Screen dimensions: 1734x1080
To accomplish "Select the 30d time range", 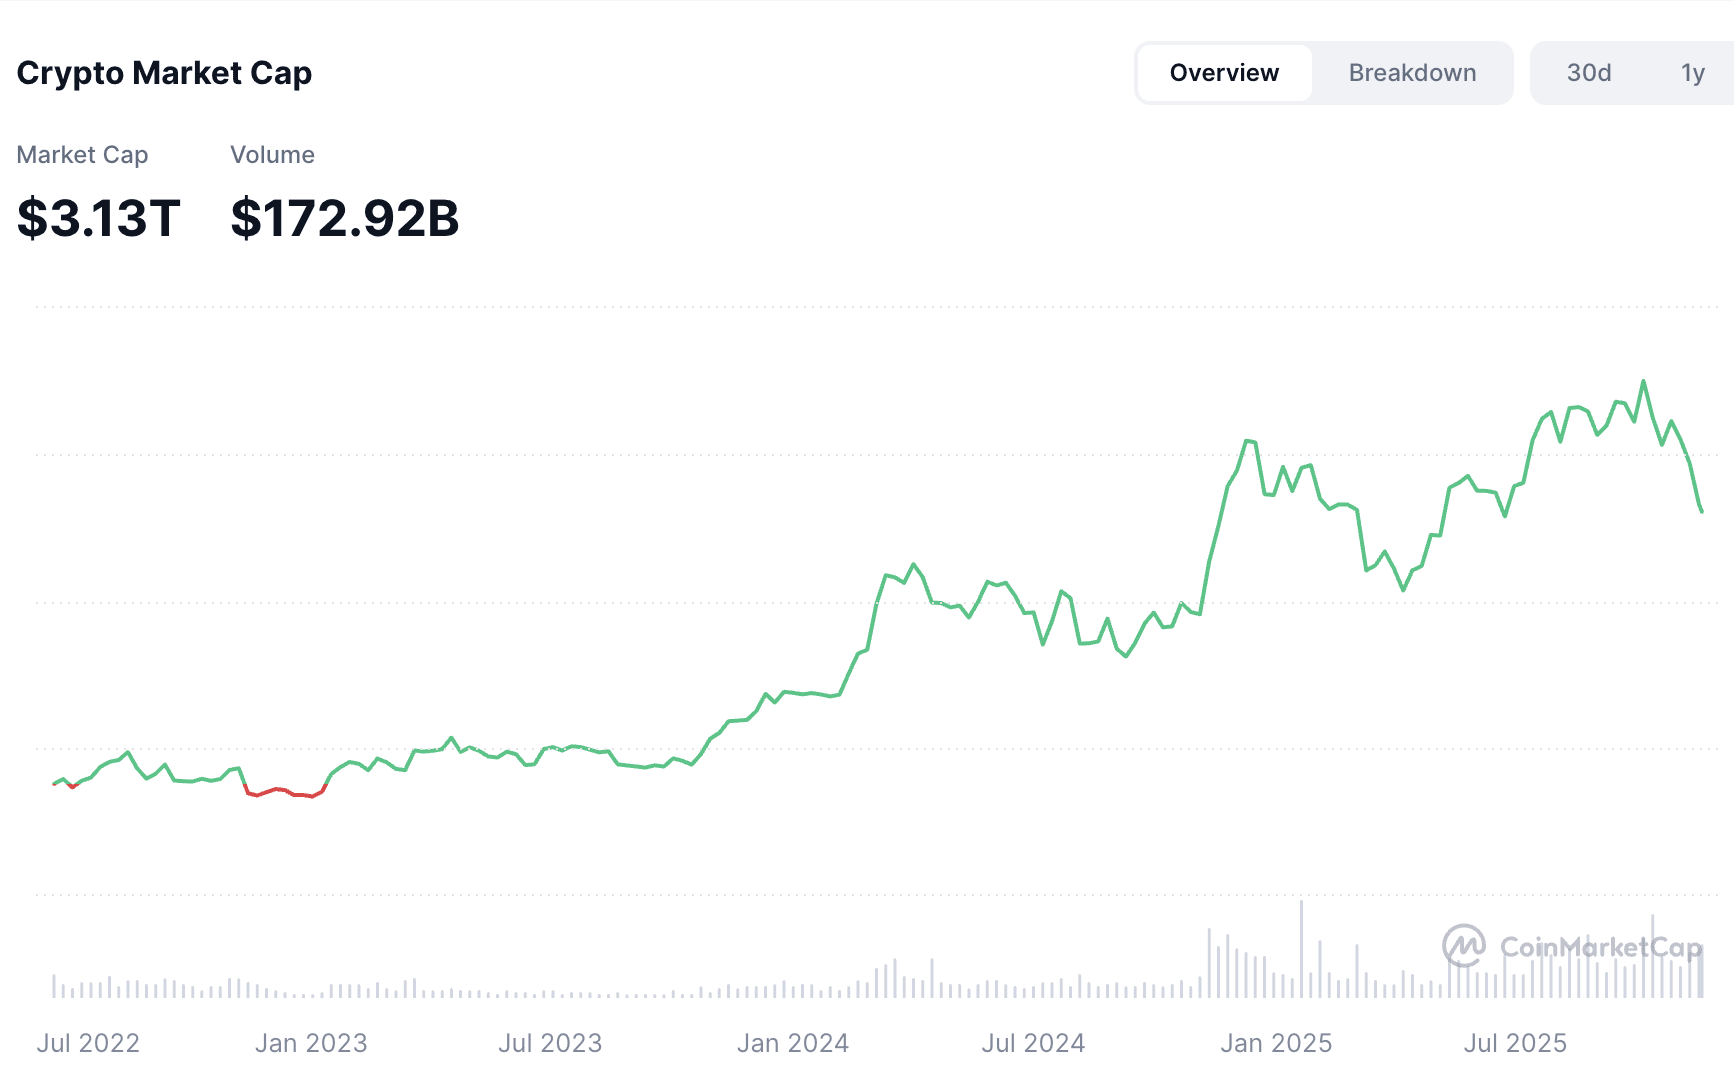I will pyautogui.click(x=1589, y=73).
